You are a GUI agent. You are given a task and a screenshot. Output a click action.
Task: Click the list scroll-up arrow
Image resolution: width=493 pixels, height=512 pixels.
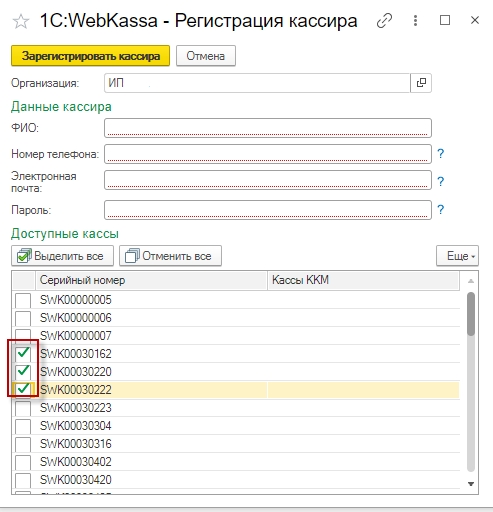tap(471, 281)
